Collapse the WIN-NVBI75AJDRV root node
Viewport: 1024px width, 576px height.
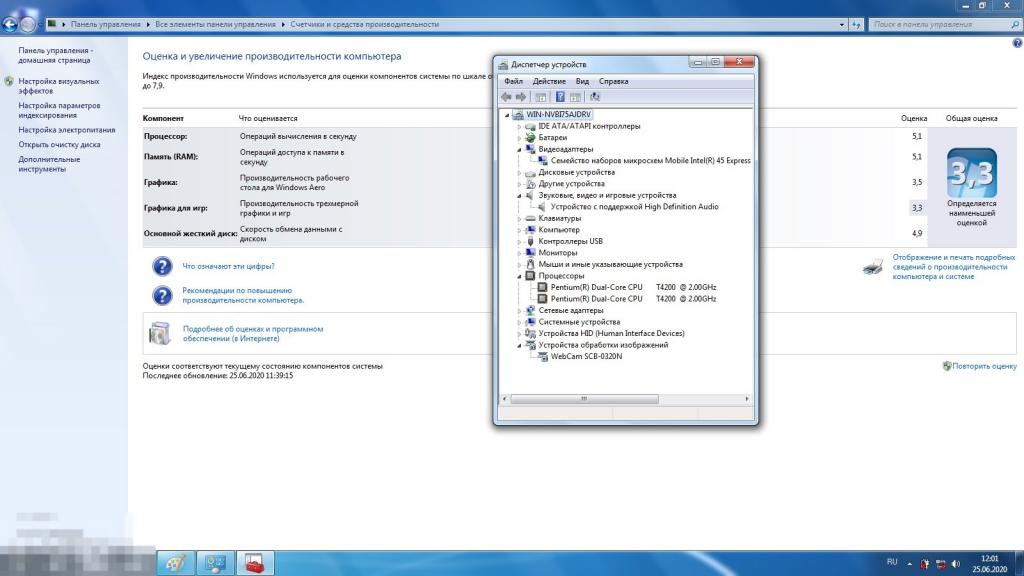pos(507,115)
